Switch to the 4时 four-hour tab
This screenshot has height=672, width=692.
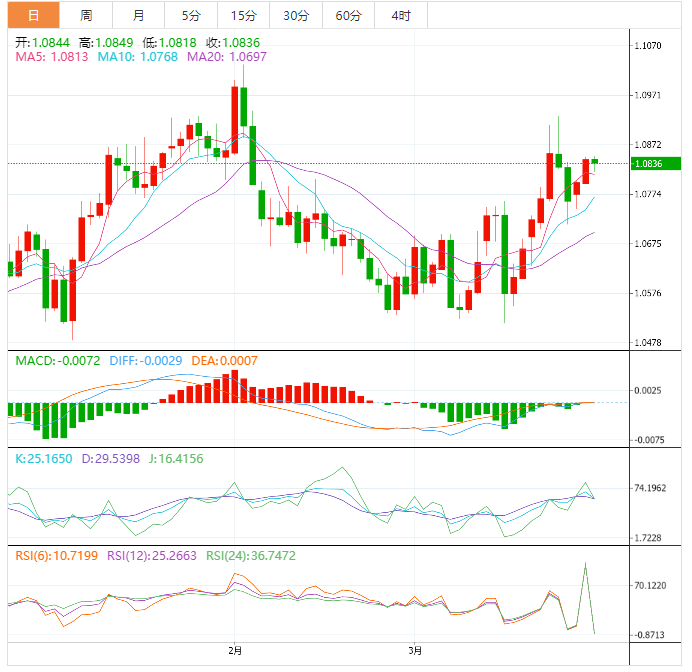[401, 15]
